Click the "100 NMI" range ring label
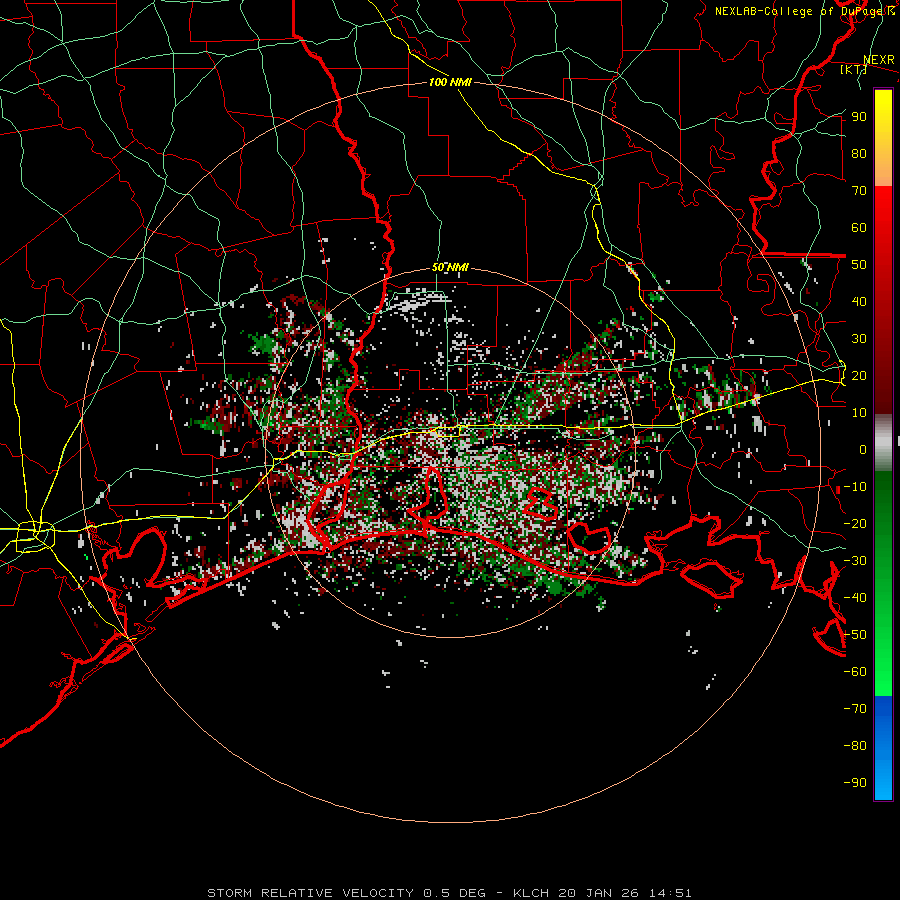The width and height of the screenshot is (900, 900). coord(450,83)
